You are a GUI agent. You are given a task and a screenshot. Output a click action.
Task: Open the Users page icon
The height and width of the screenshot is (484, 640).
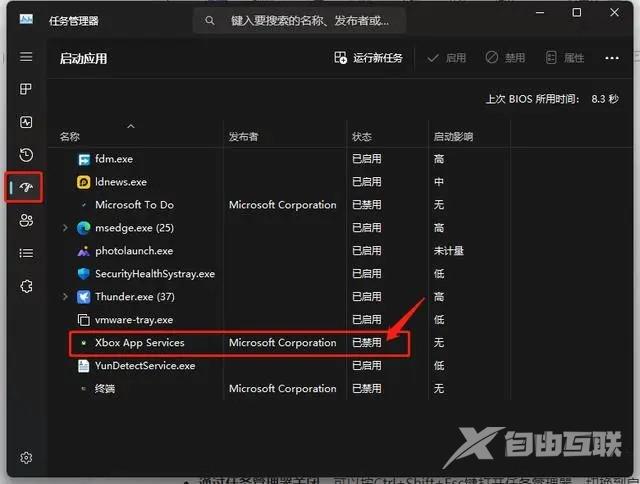(26, 220)
